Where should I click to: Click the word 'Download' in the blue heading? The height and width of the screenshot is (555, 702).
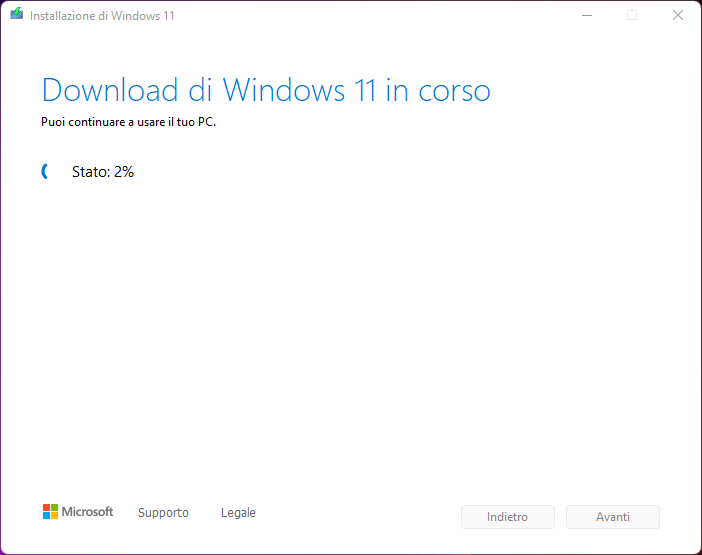(x=110, y=90)
